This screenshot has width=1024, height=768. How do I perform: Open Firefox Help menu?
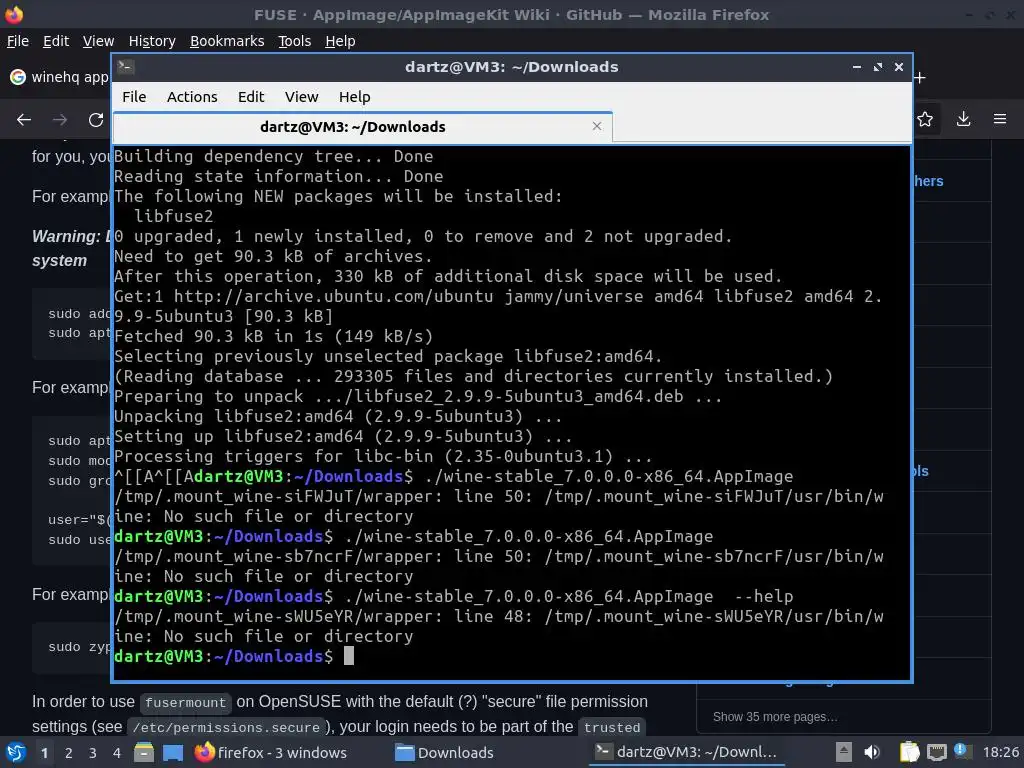[x=340, y=41]
